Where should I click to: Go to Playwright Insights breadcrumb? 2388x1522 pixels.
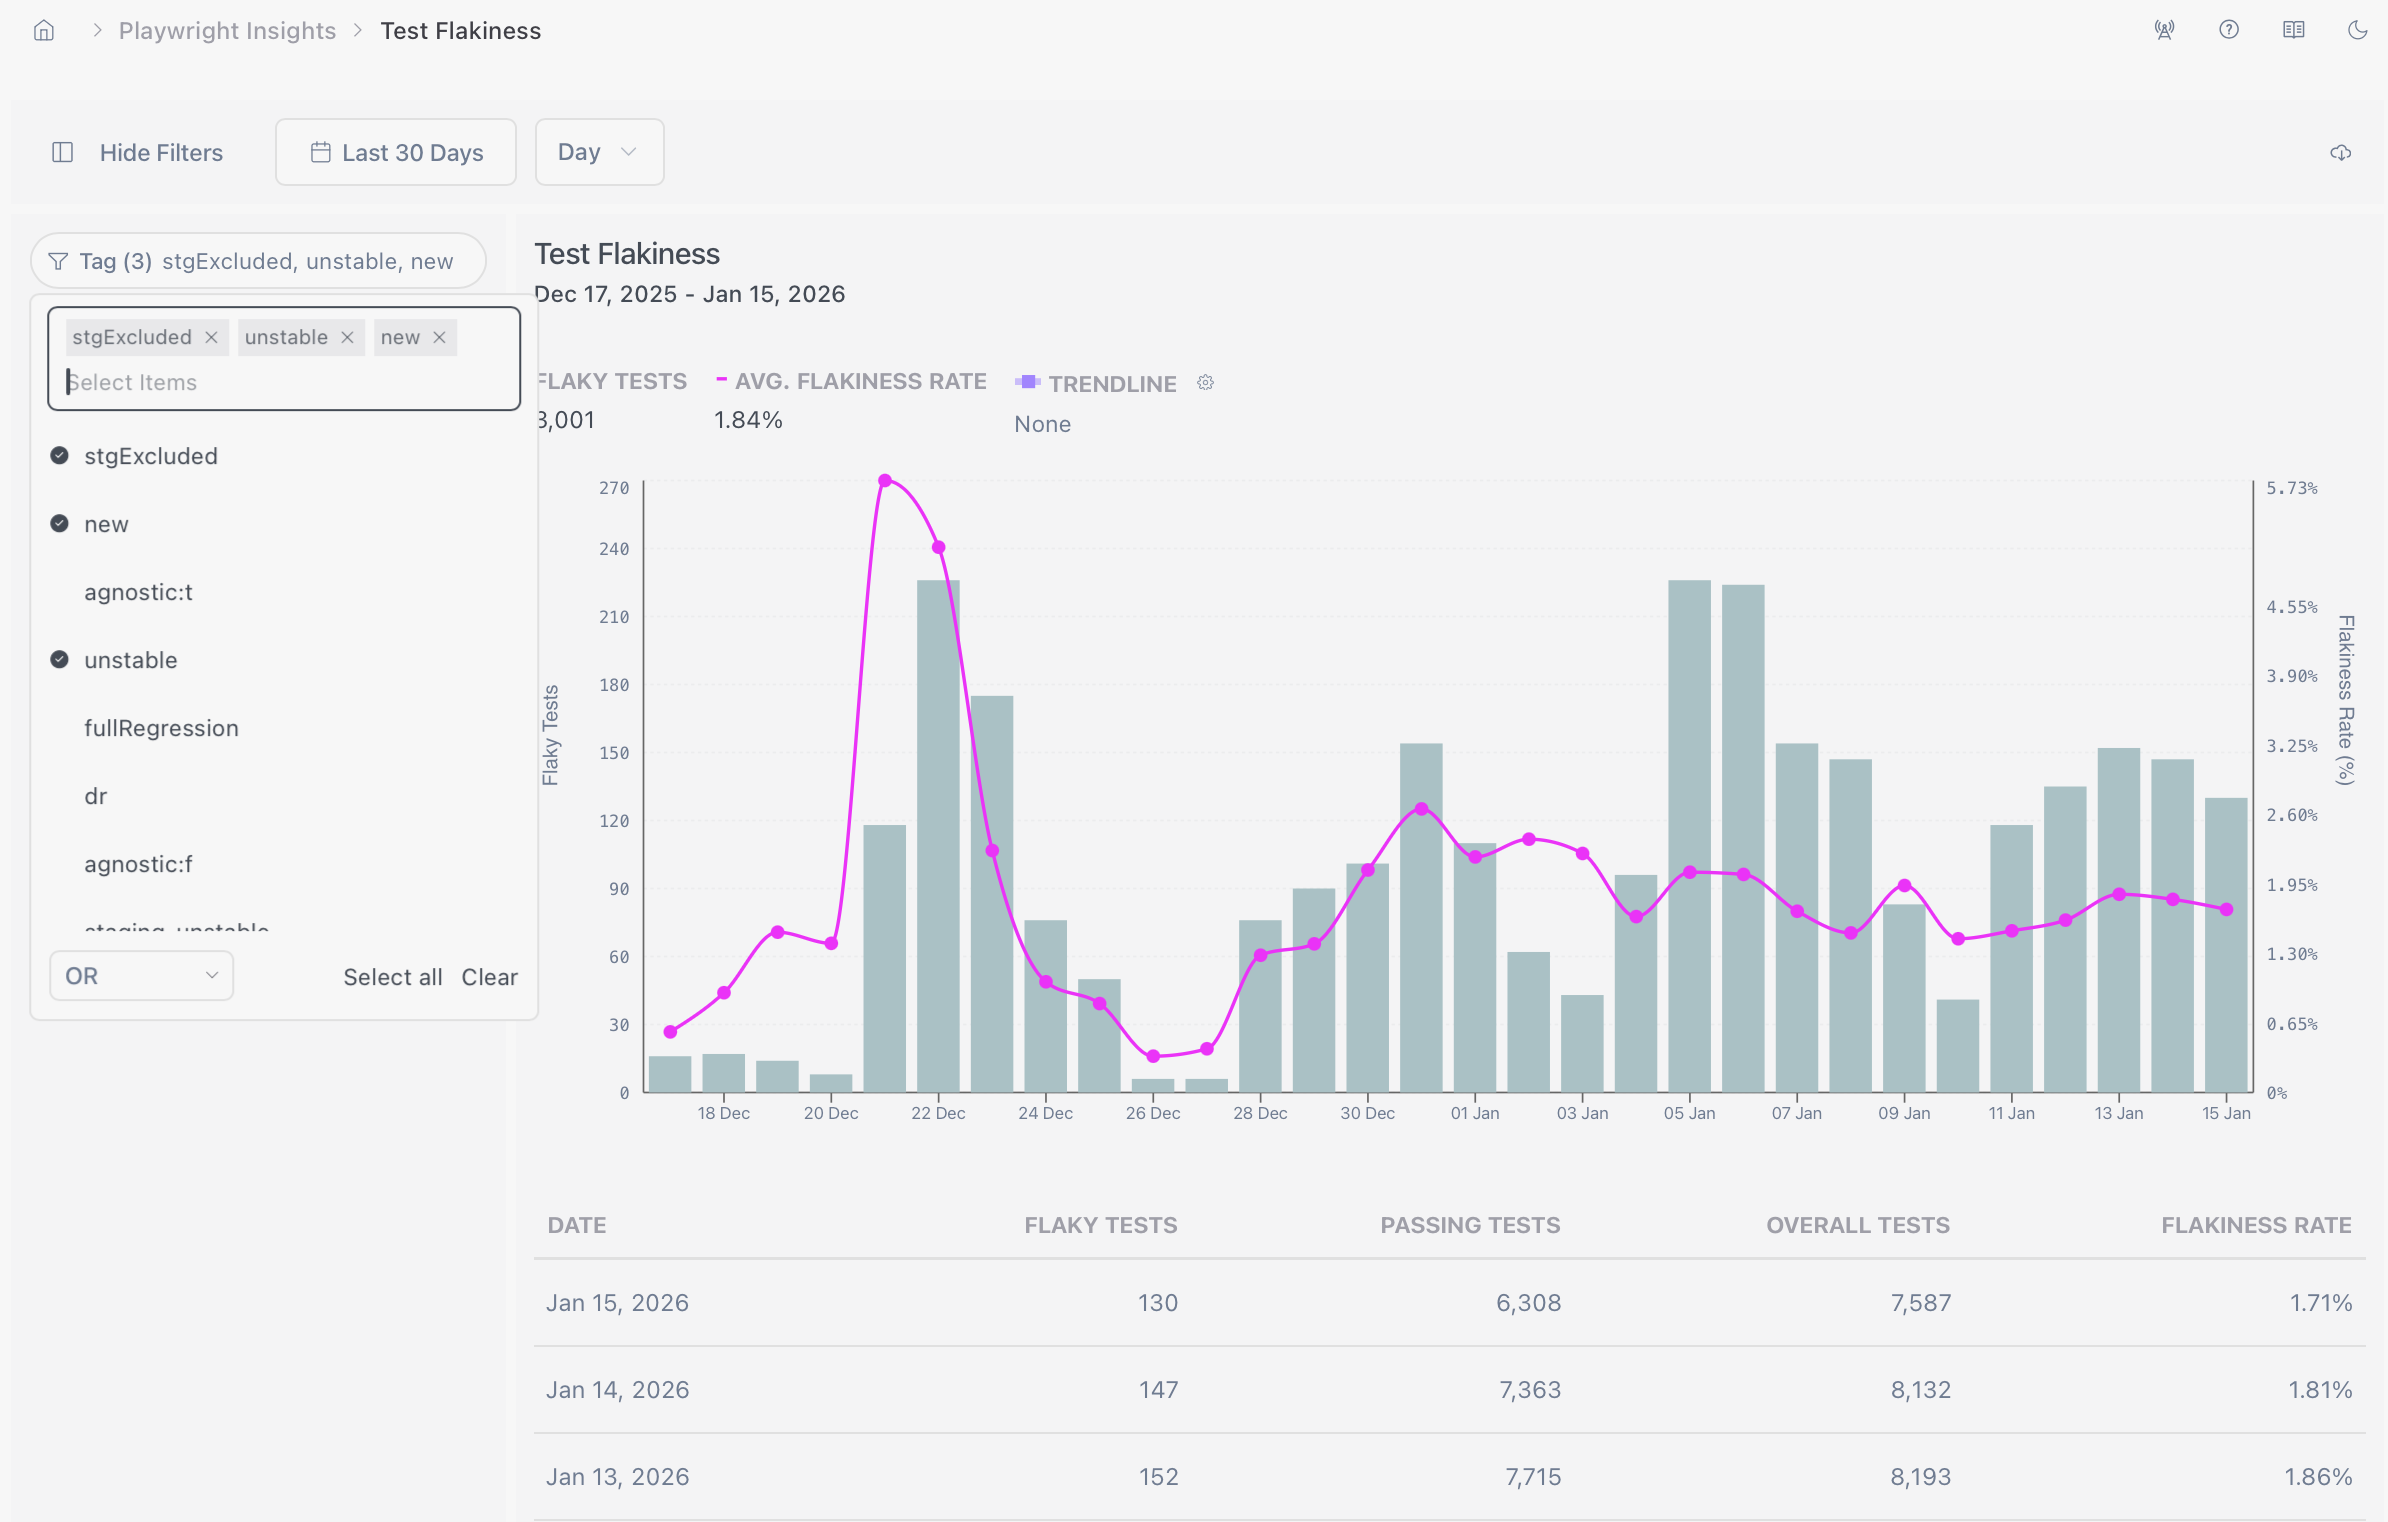(x=227, y=31)
